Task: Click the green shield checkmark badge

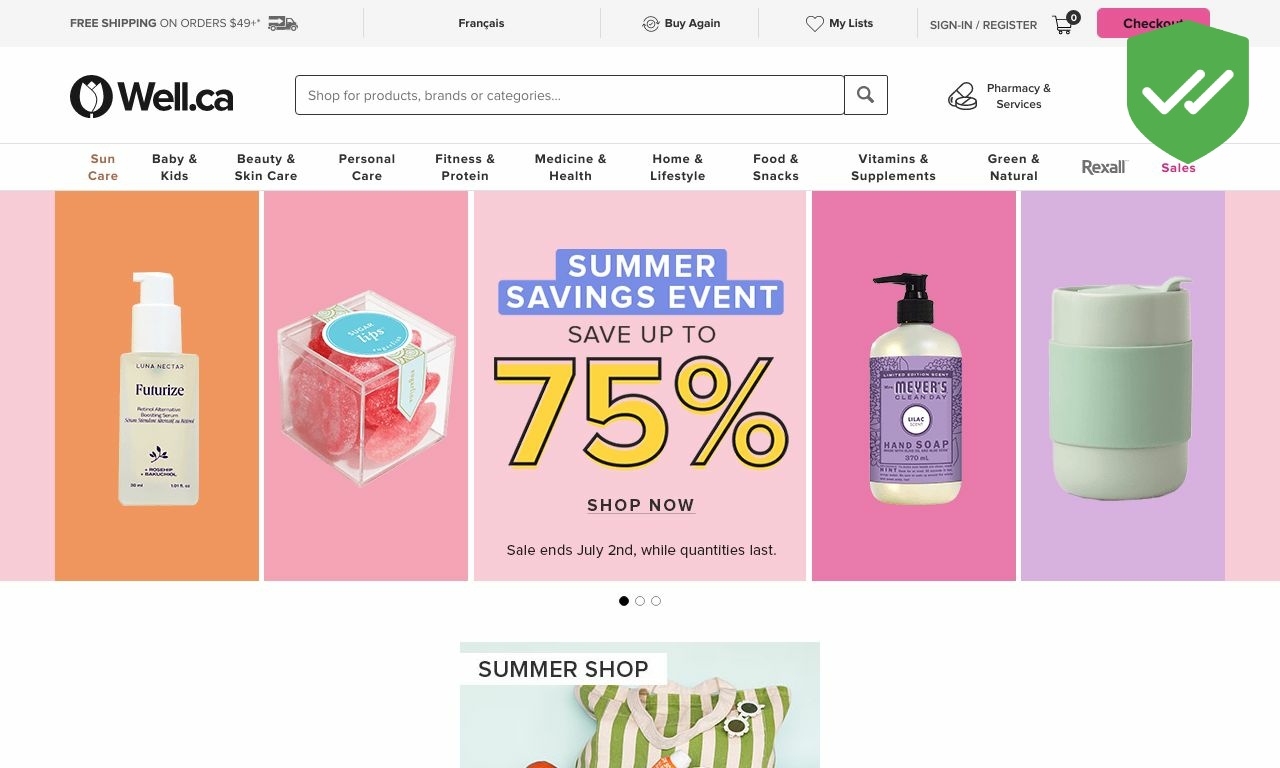Action: pyautogui.click(x=1188, y=92)
